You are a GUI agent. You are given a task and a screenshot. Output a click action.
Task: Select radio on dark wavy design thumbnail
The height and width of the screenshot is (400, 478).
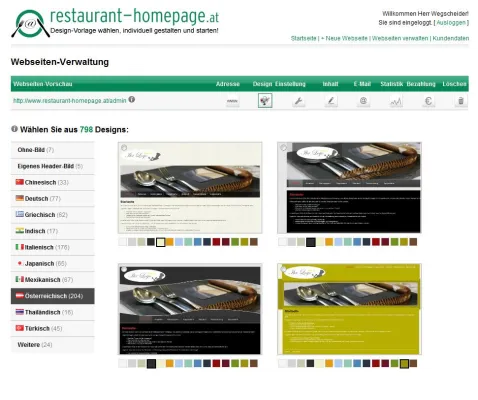coord(124,269)
